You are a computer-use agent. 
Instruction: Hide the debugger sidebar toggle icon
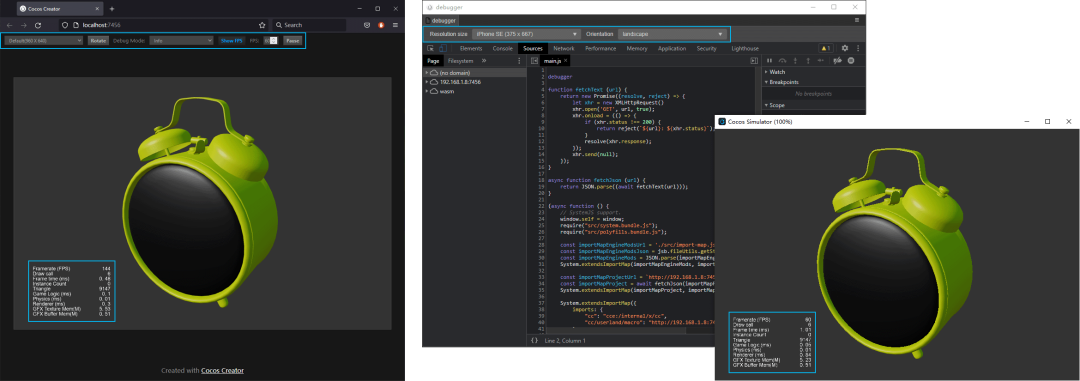click(x=754, y=61)
